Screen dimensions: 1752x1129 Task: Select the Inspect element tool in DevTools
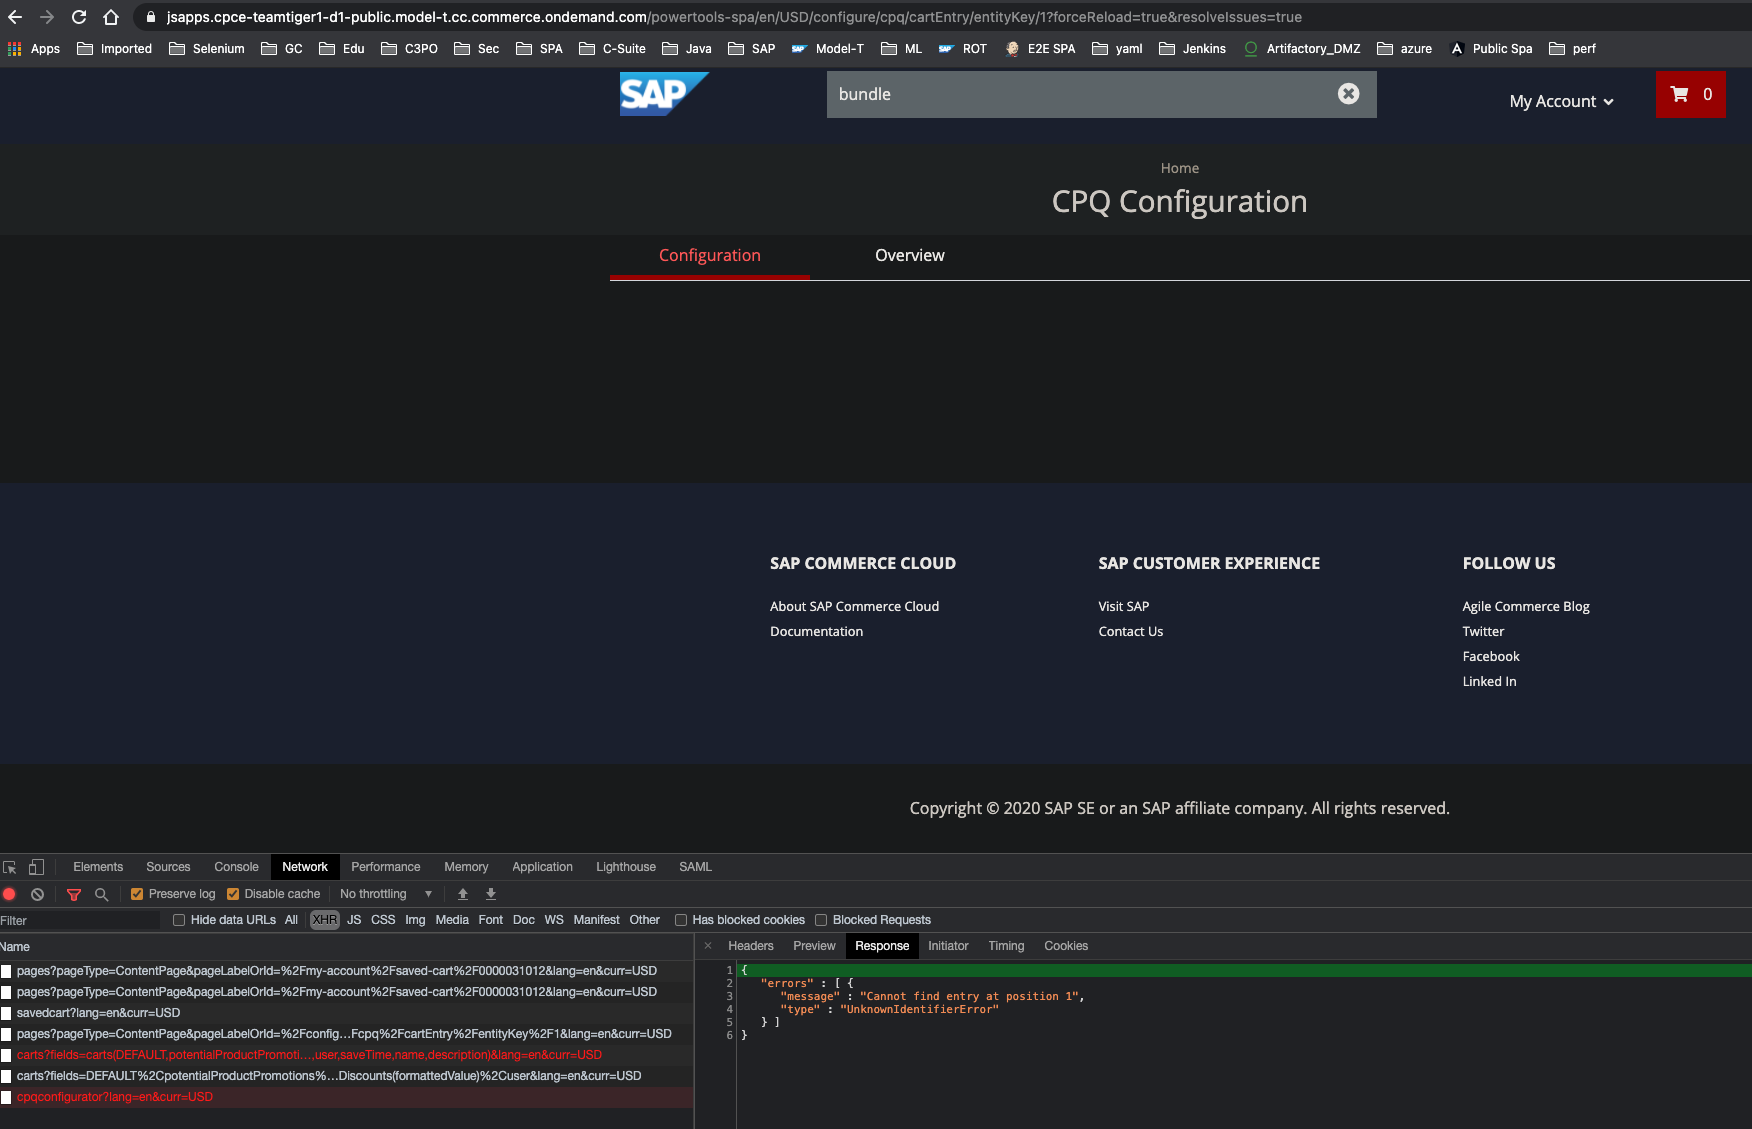10,866
